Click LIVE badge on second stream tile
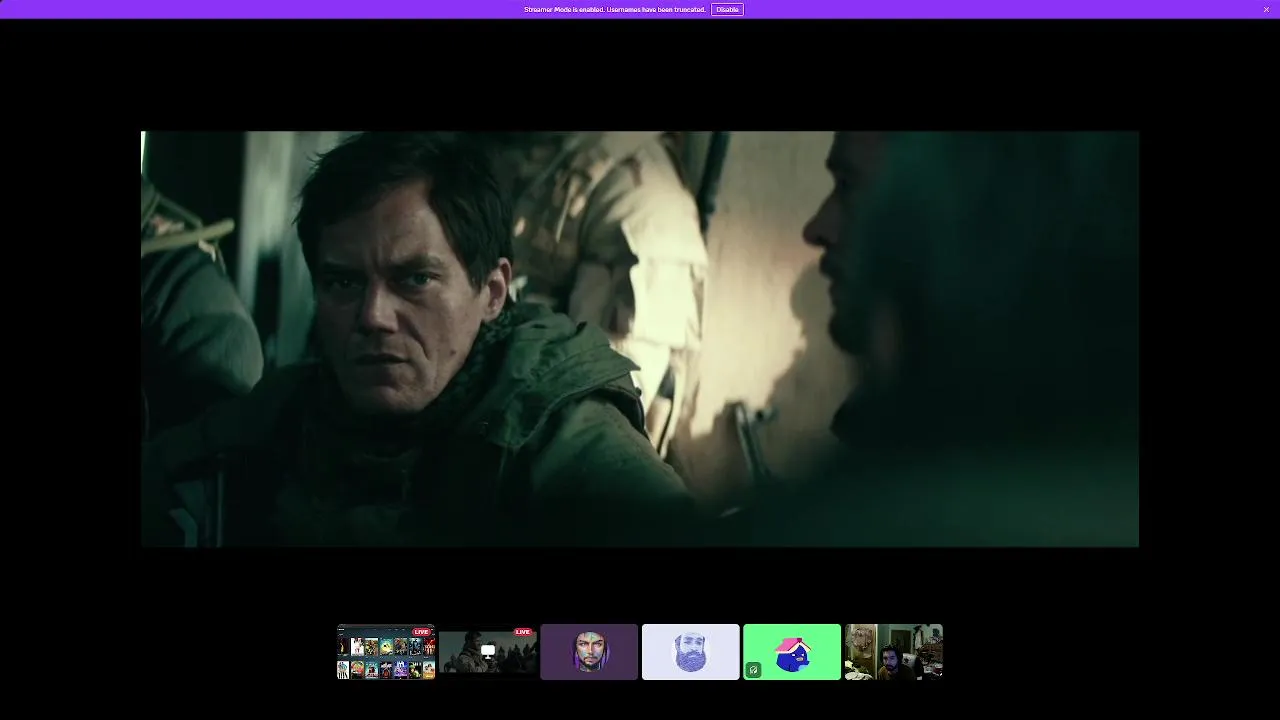 (x=523, y=632)
